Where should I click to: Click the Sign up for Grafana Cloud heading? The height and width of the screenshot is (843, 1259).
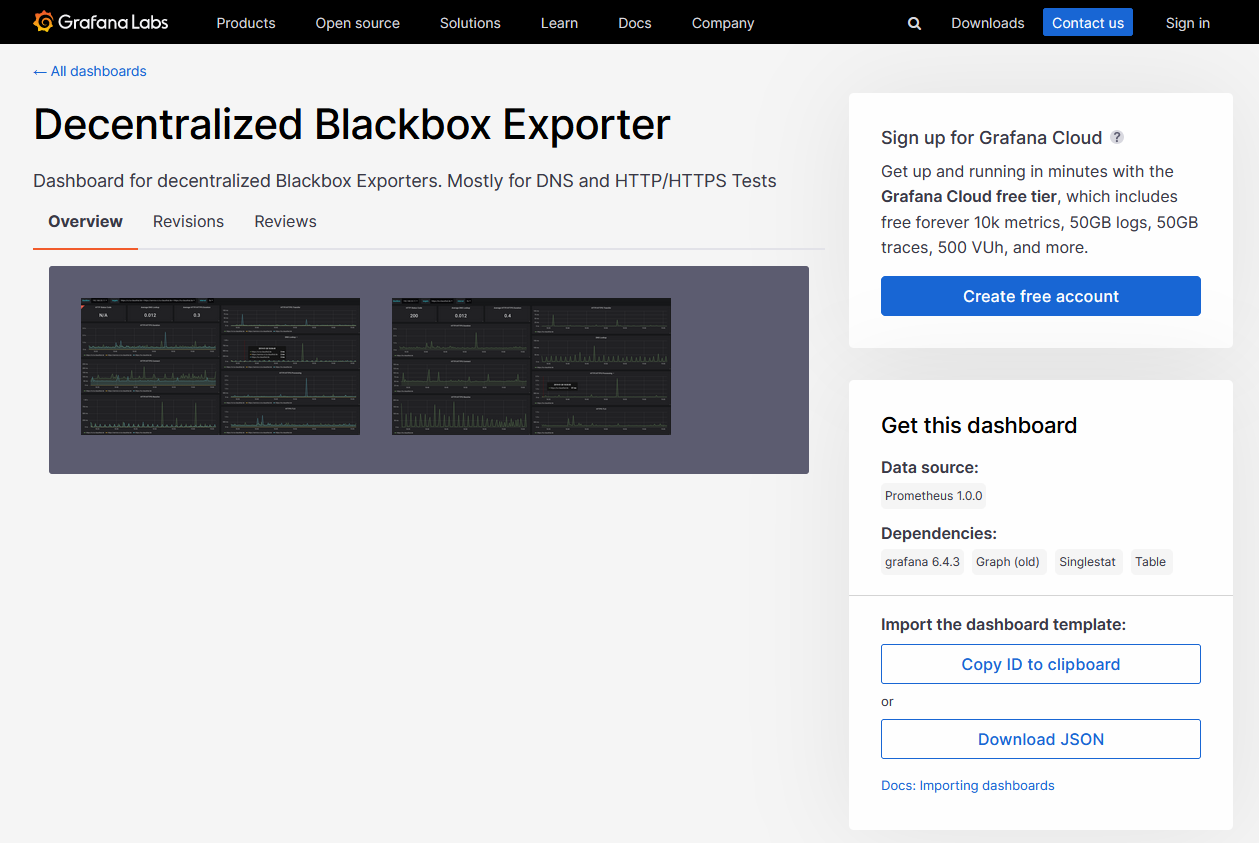click(x=991, y=137)
